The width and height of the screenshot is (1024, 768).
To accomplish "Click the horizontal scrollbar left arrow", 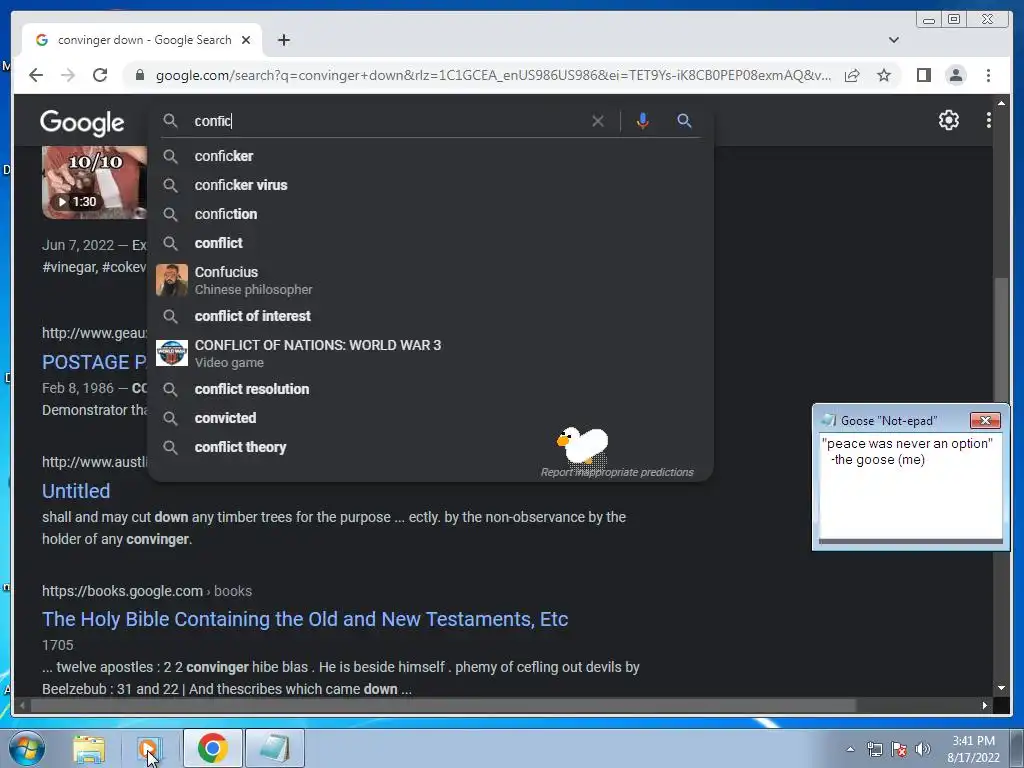I will 22,705.
